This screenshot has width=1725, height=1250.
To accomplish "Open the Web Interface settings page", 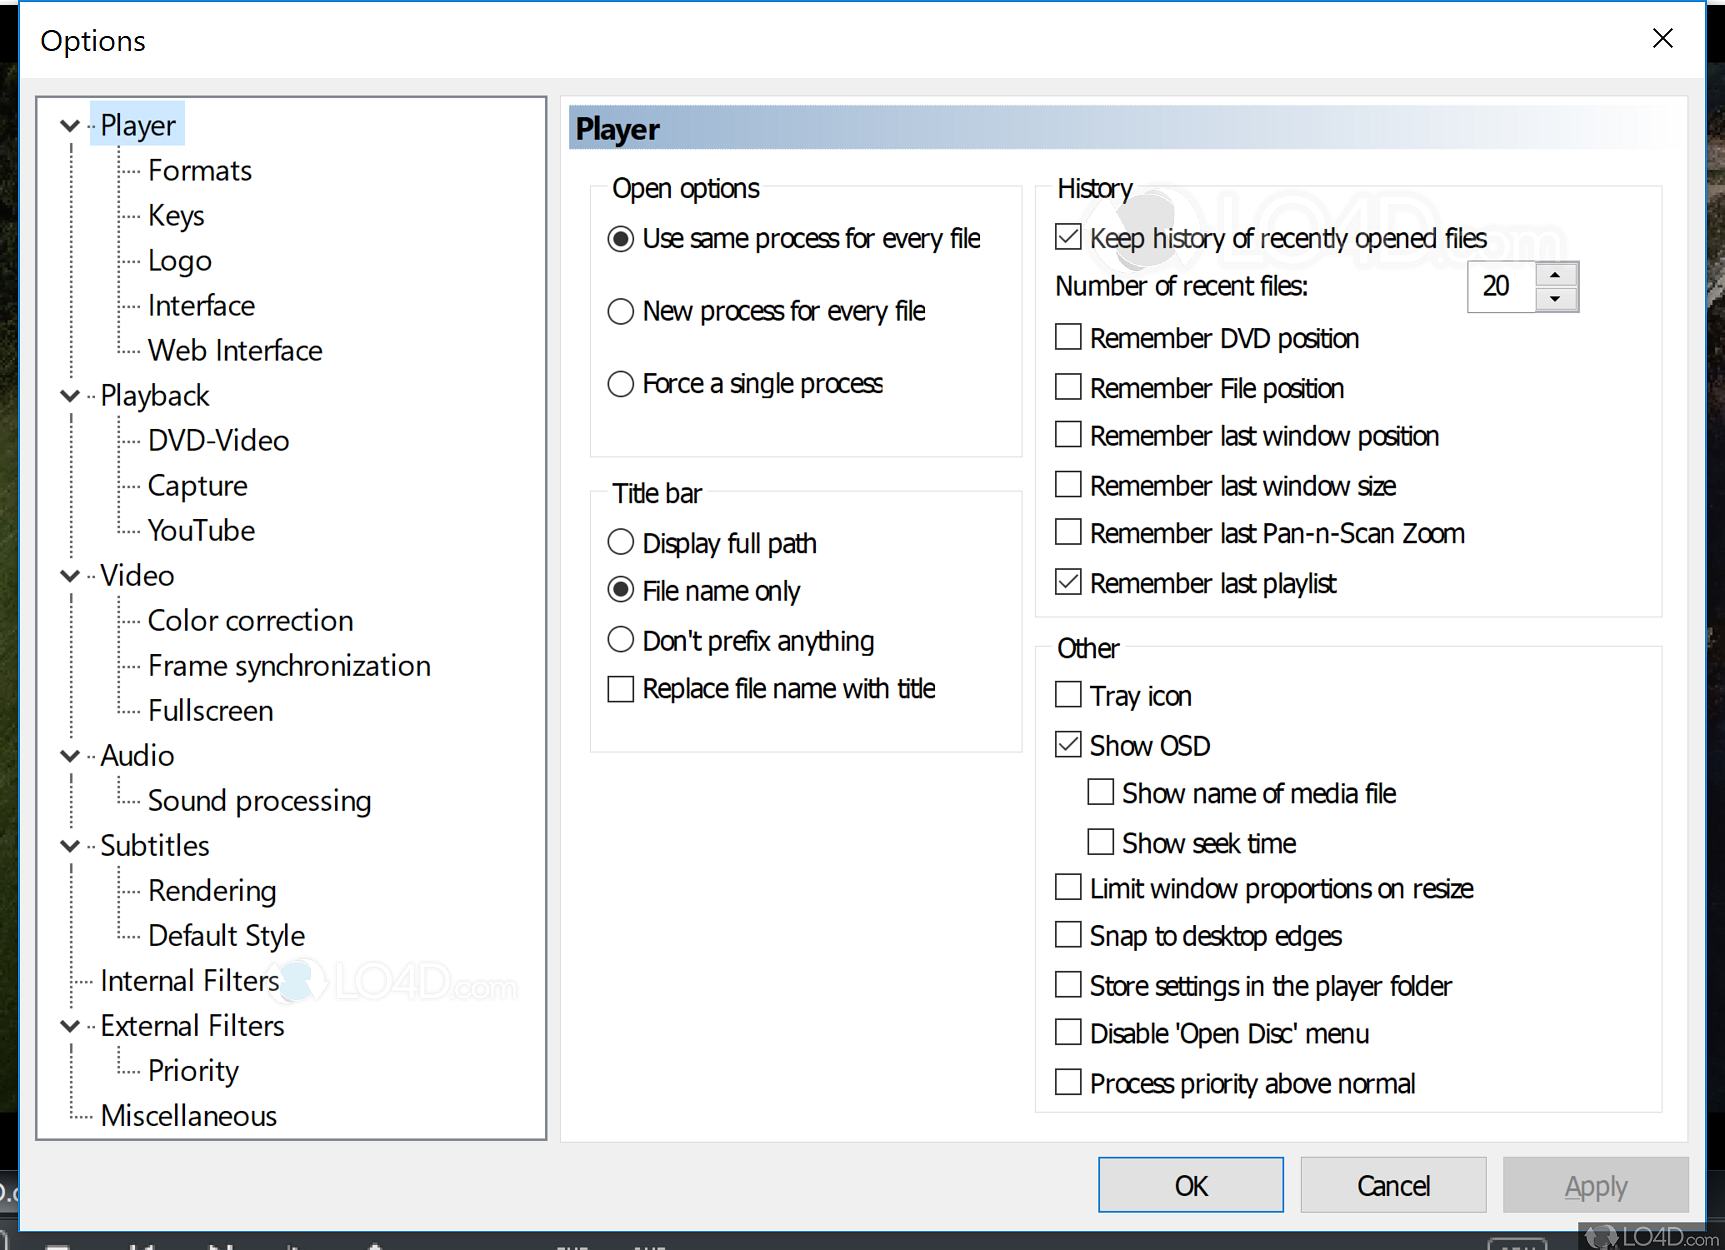I will 235,351.
